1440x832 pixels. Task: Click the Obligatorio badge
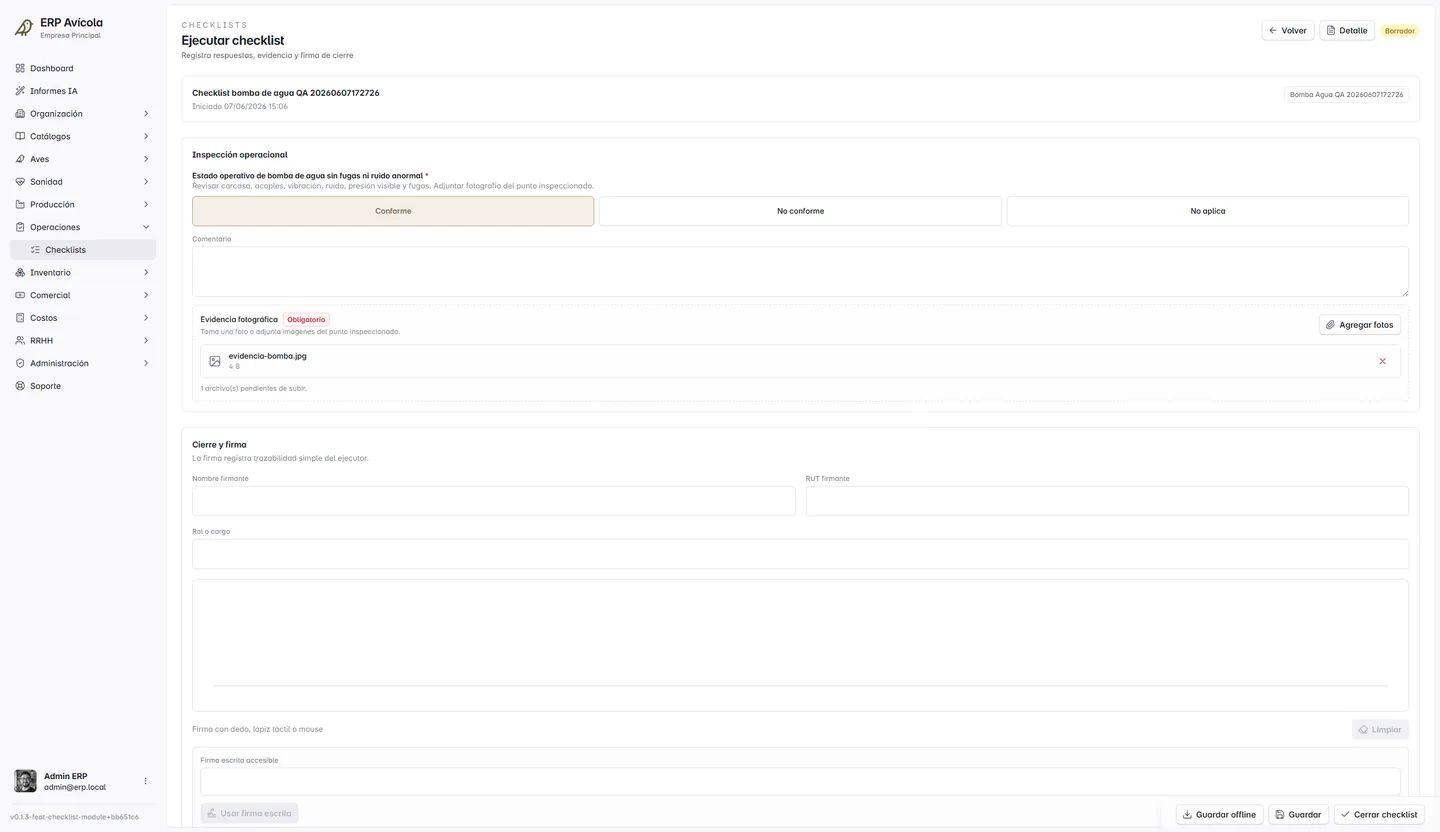pyautogui.click(x=306, y=320)
